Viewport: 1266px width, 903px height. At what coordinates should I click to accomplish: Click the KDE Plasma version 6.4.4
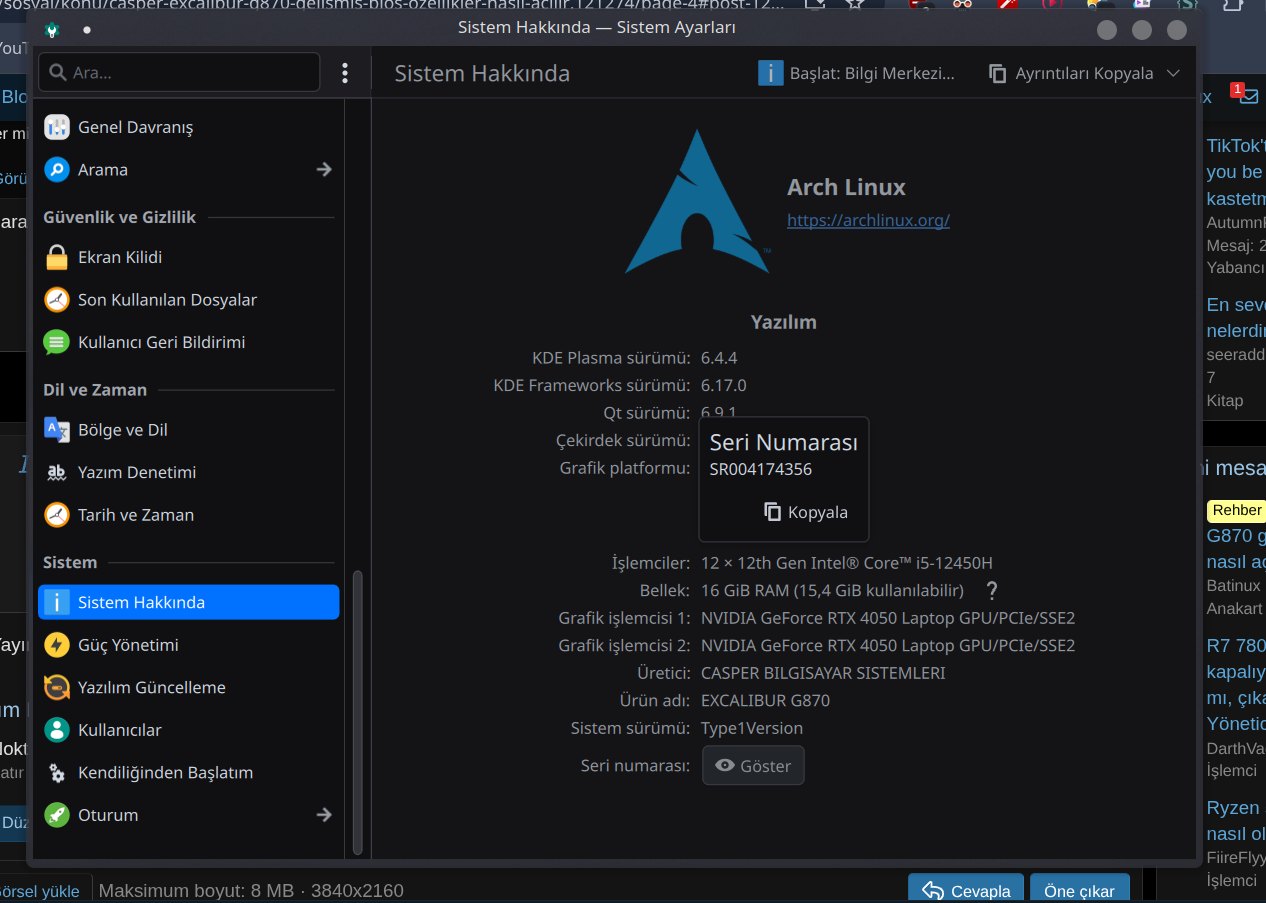click(719, 358)
